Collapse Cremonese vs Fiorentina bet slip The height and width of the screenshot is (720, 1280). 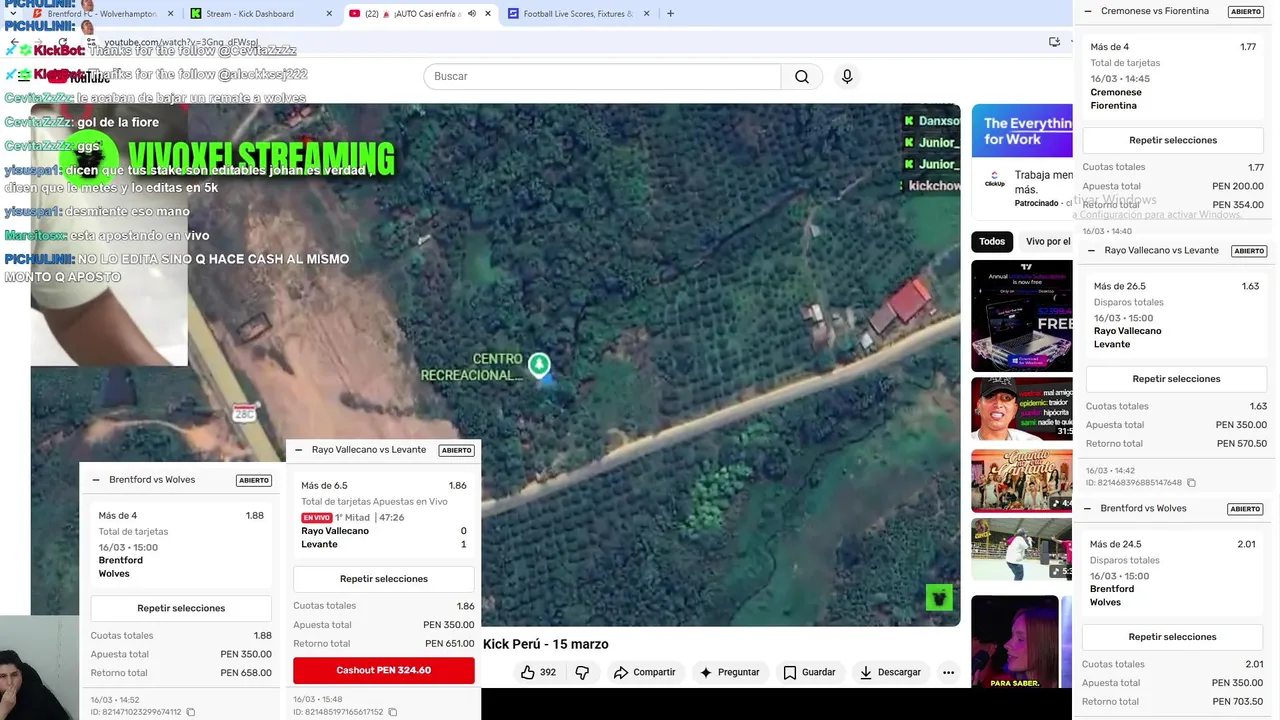tap(1088, 12)
